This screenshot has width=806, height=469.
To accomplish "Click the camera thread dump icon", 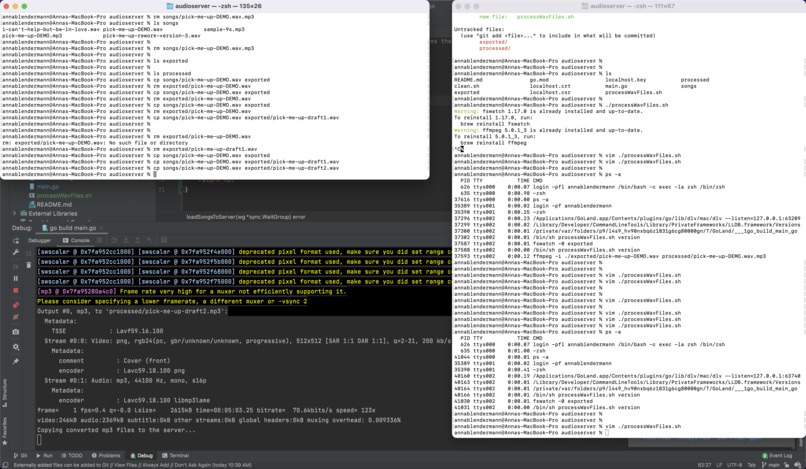I will coord(16,332).
